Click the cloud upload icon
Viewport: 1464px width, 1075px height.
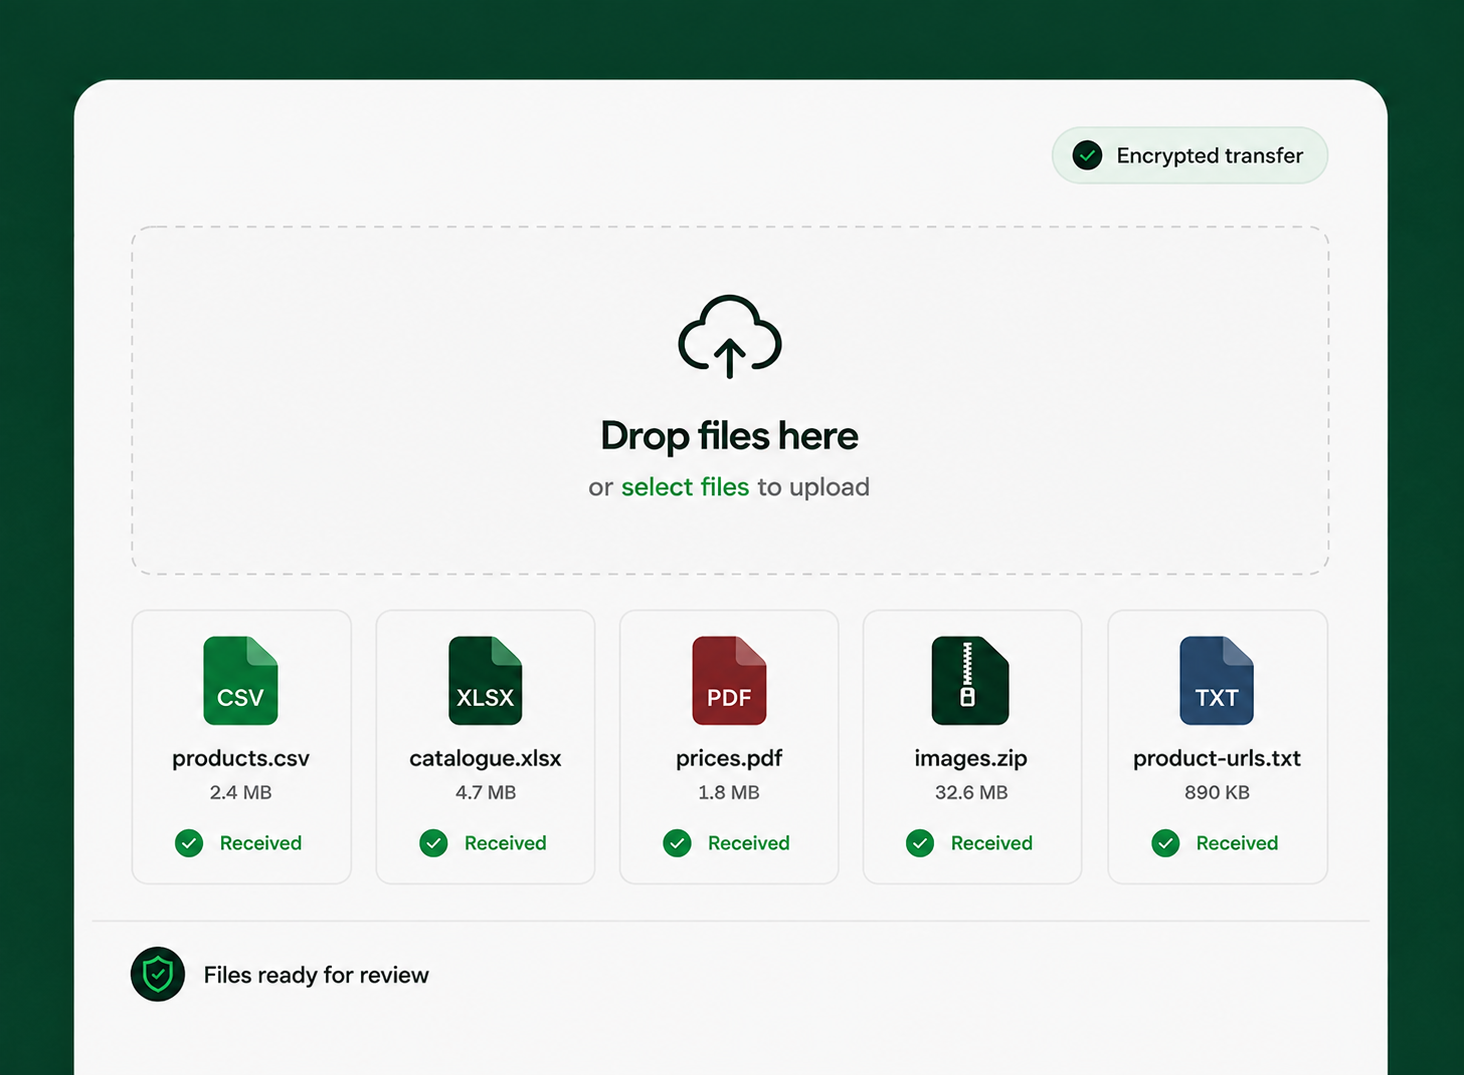coord(730,337)
